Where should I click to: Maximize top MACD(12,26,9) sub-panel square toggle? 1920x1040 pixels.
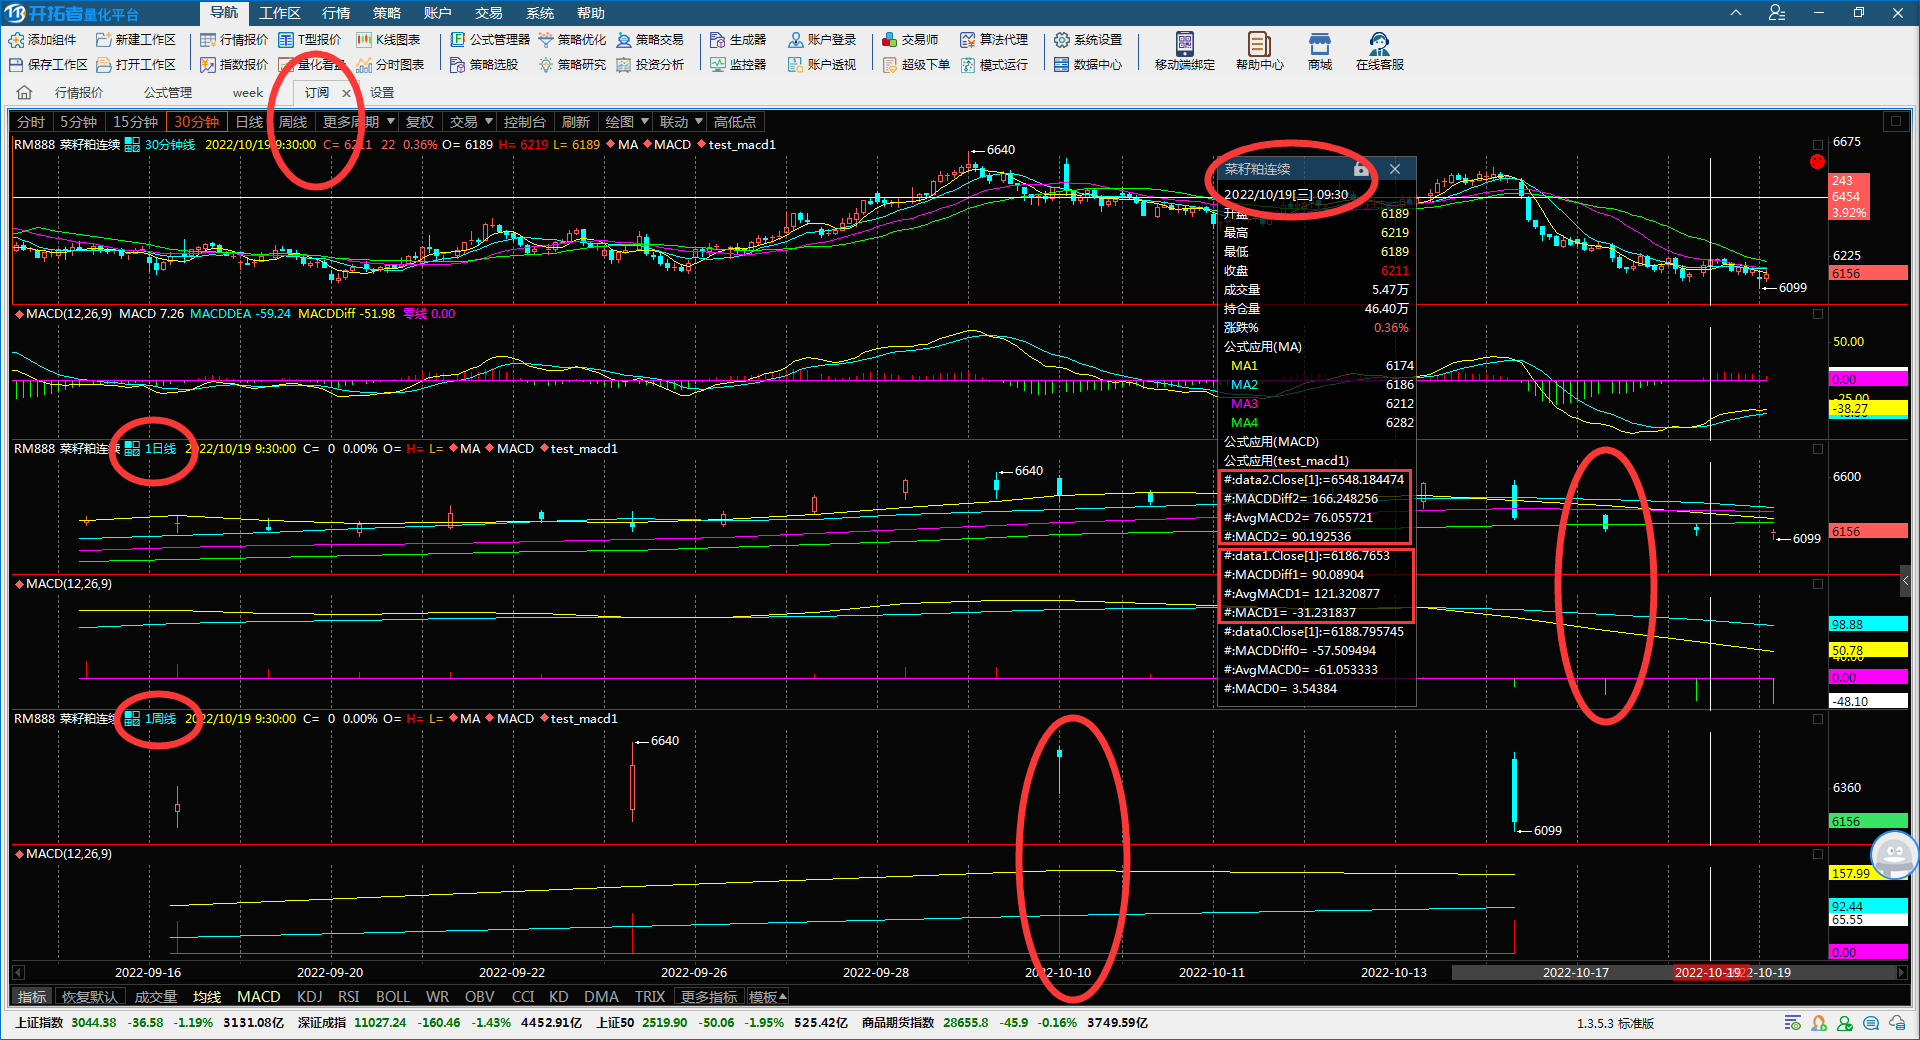click(x=1818, y=314)
